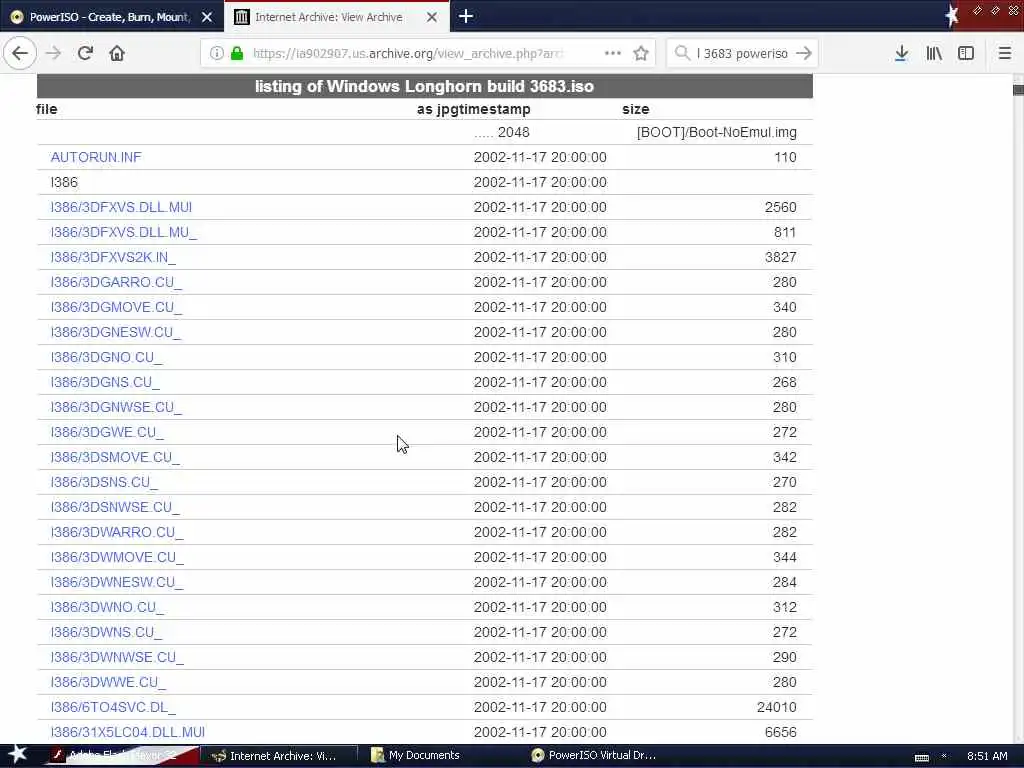This screenshot has height=768, width=1024.
Task: Reload the page with refresh icon
Action: pos(85,53)
